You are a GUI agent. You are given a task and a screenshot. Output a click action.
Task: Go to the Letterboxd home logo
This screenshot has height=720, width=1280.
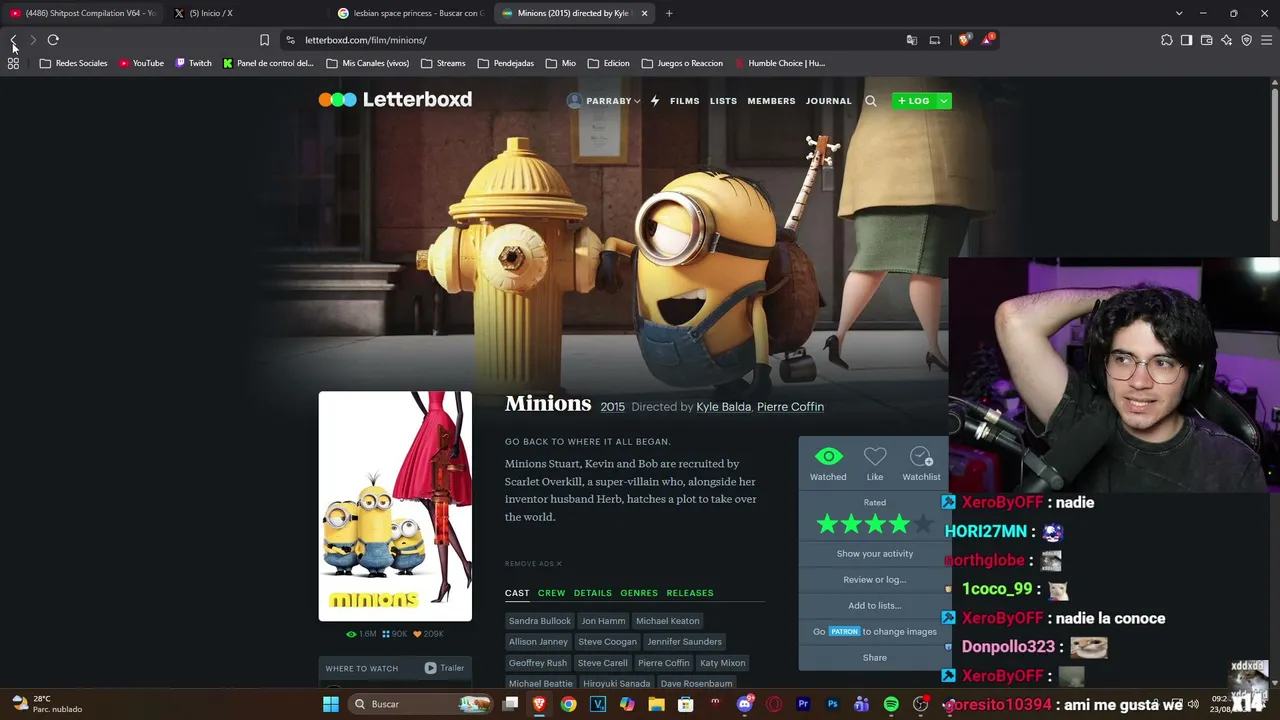pyautogui.click(x=395, y=100)
